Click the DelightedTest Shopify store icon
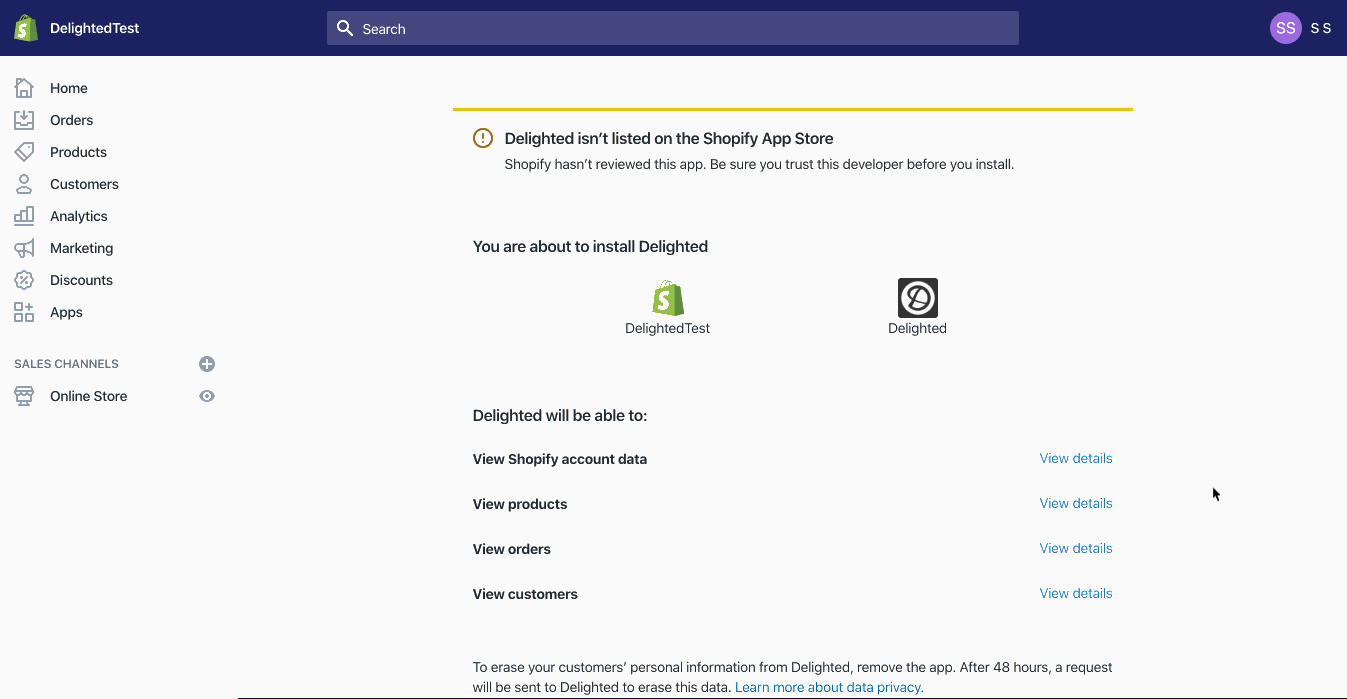 [x=668, y=298]
